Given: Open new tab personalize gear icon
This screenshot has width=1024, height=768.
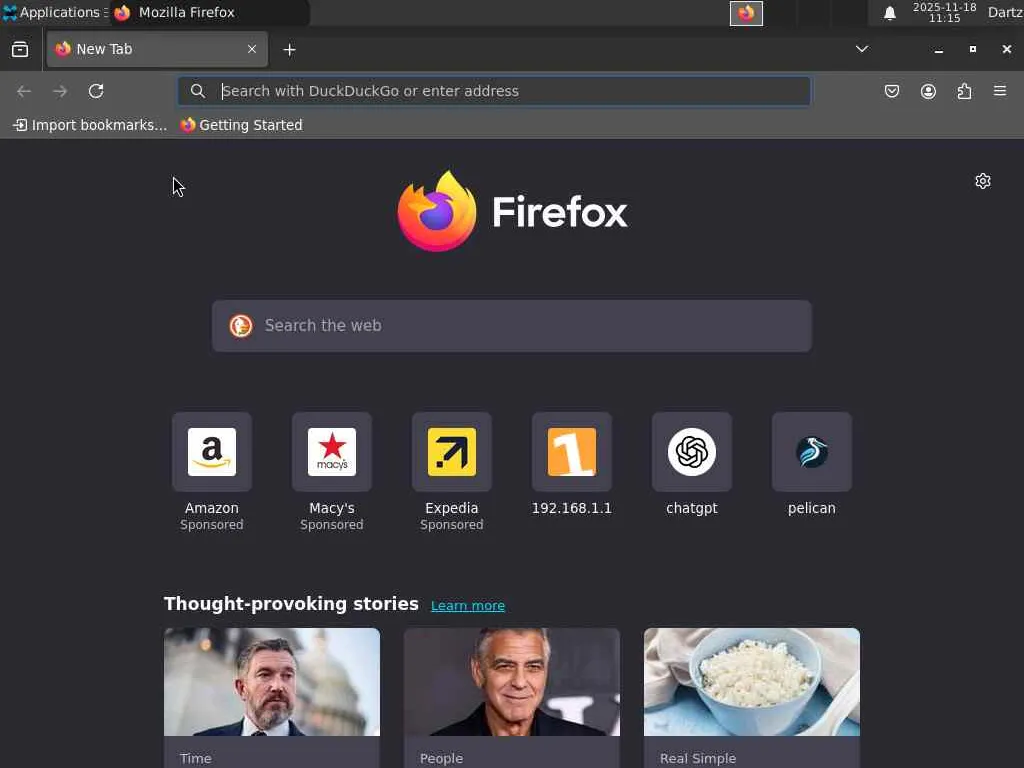Looking at the screenshot, I should pyautogui.click(x=983, y=181).
